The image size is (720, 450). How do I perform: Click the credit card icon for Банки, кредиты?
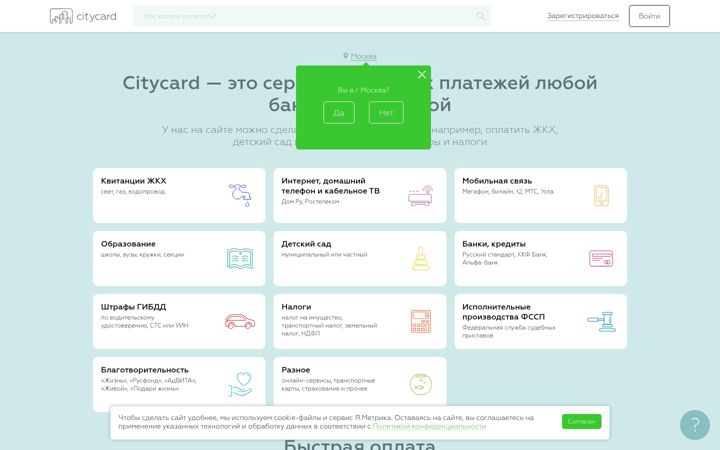601,258
